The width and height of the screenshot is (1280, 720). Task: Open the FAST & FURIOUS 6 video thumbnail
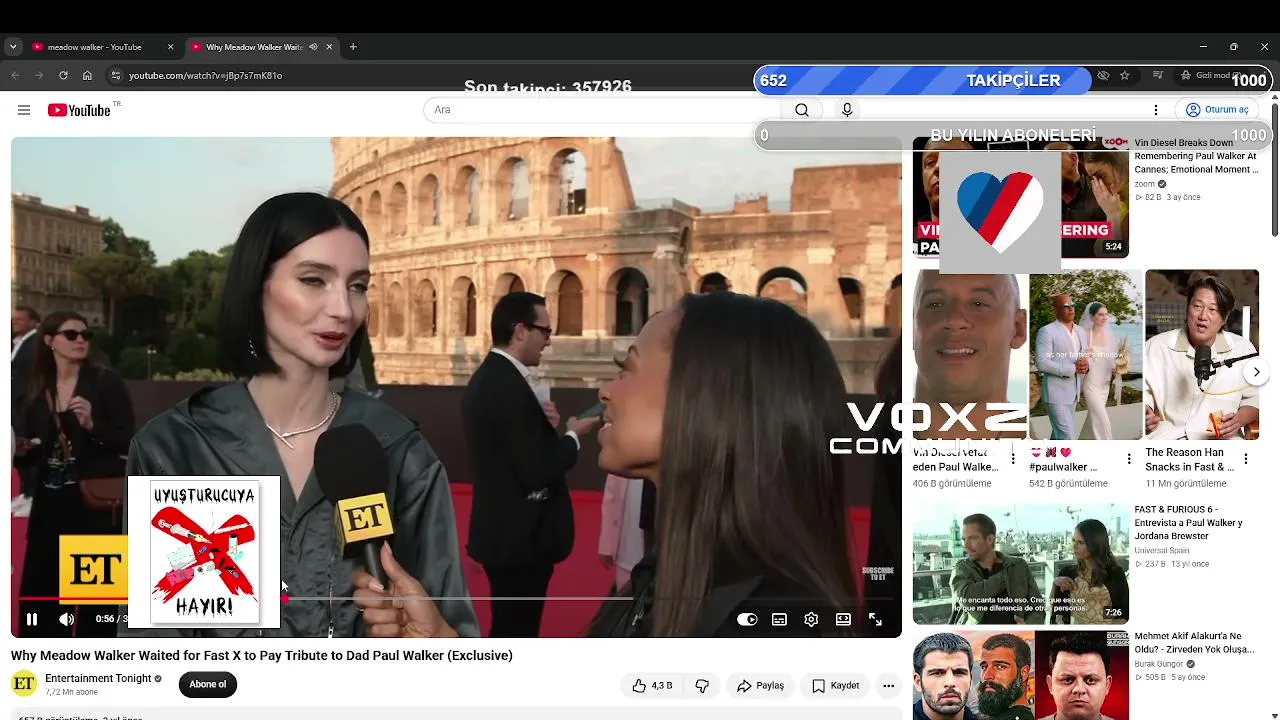click(1021, 564)
